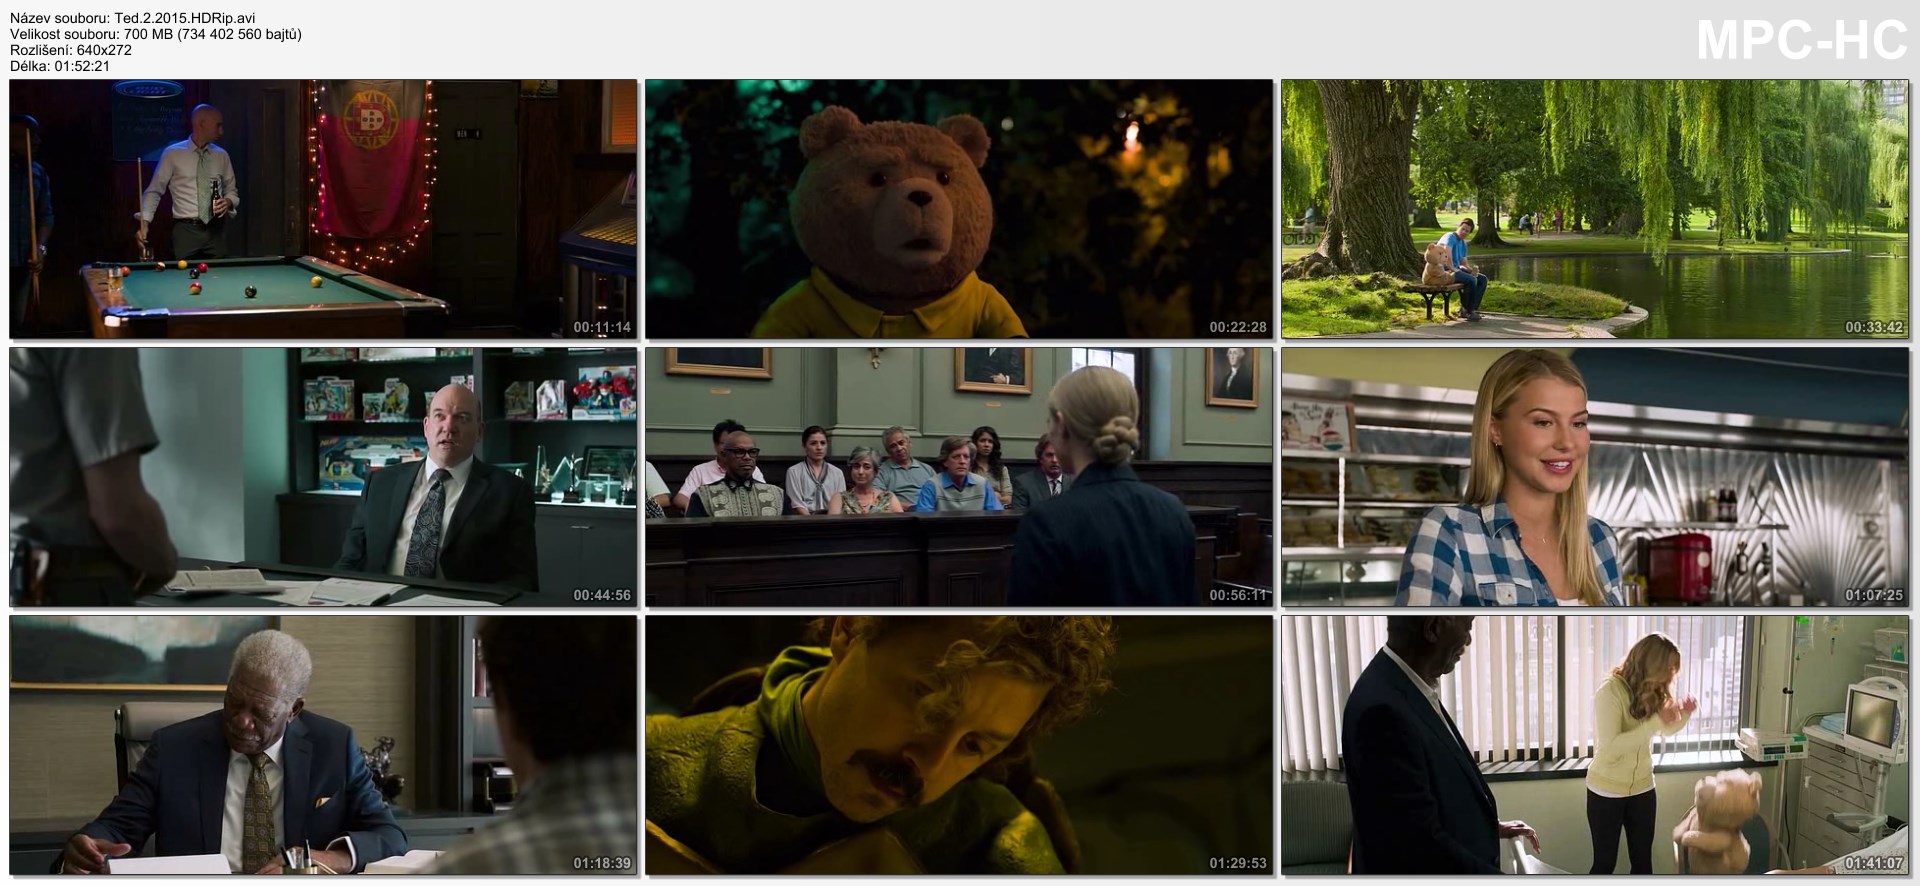Click the 00:22:28 timestamp

click(x=1237, y=327)
